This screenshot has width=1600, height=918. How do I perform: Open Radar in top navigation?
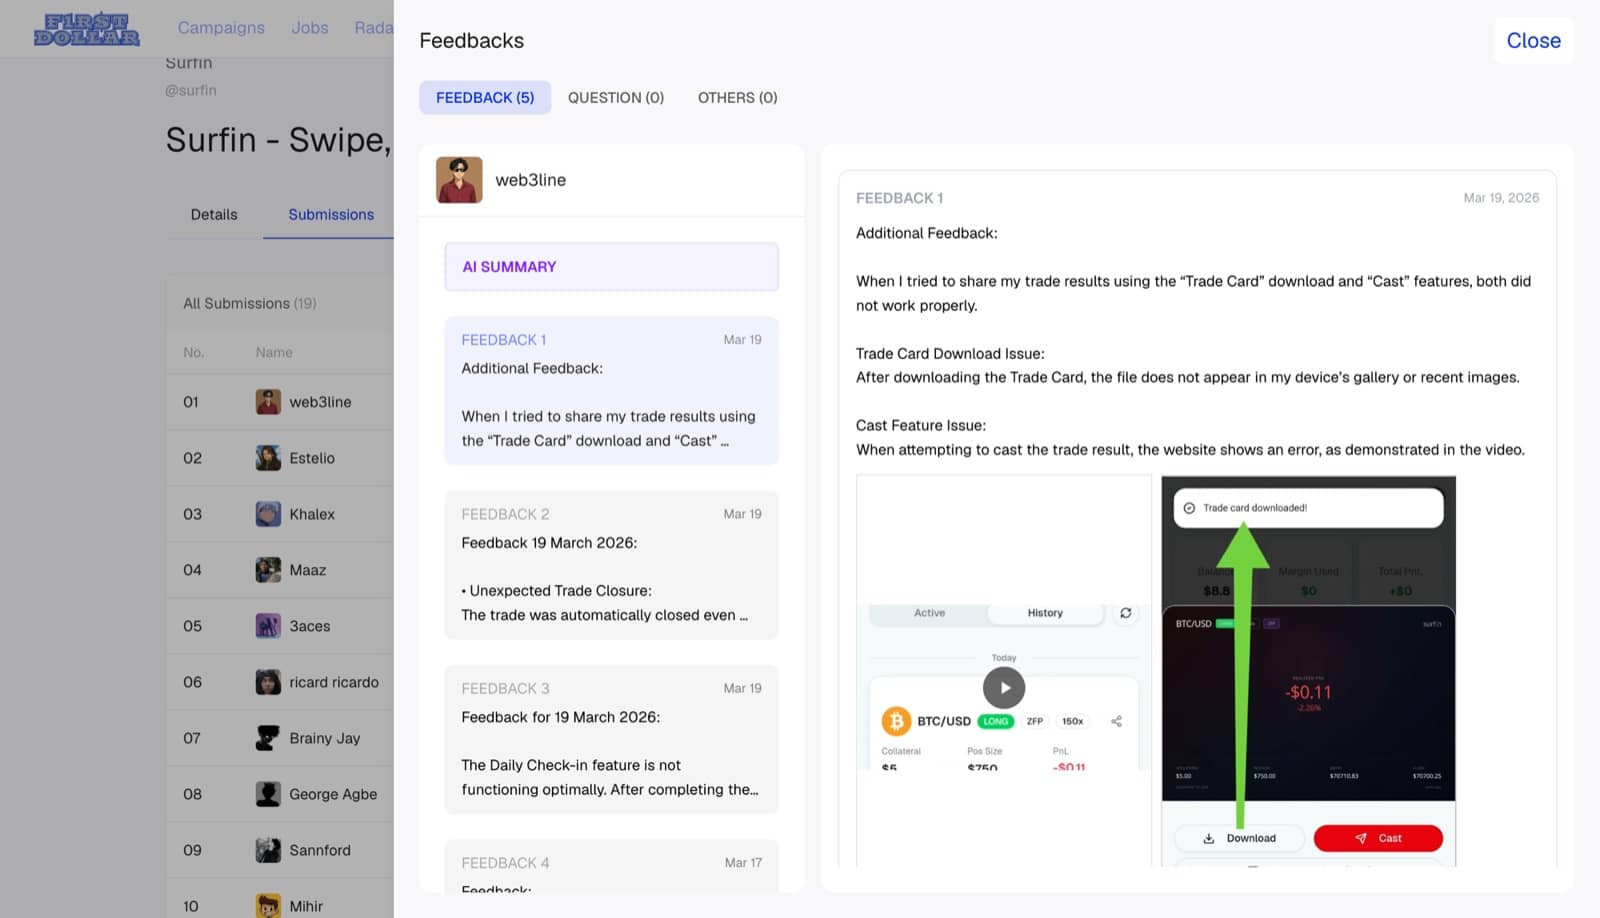point(374,28)
